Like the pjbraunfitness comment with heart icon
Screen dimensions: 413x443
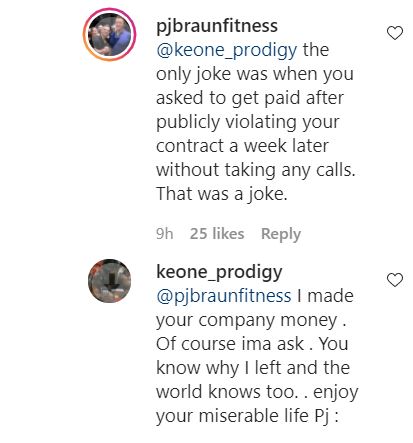(395, 33)
